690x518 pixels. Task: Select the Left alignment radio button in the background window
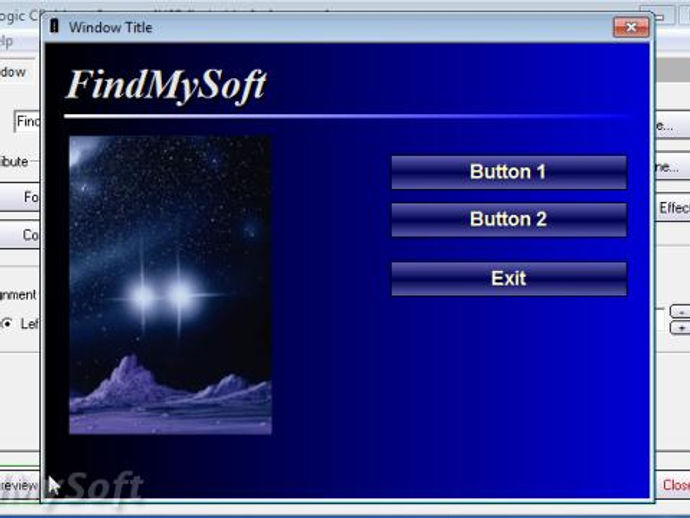pos(7,324)
